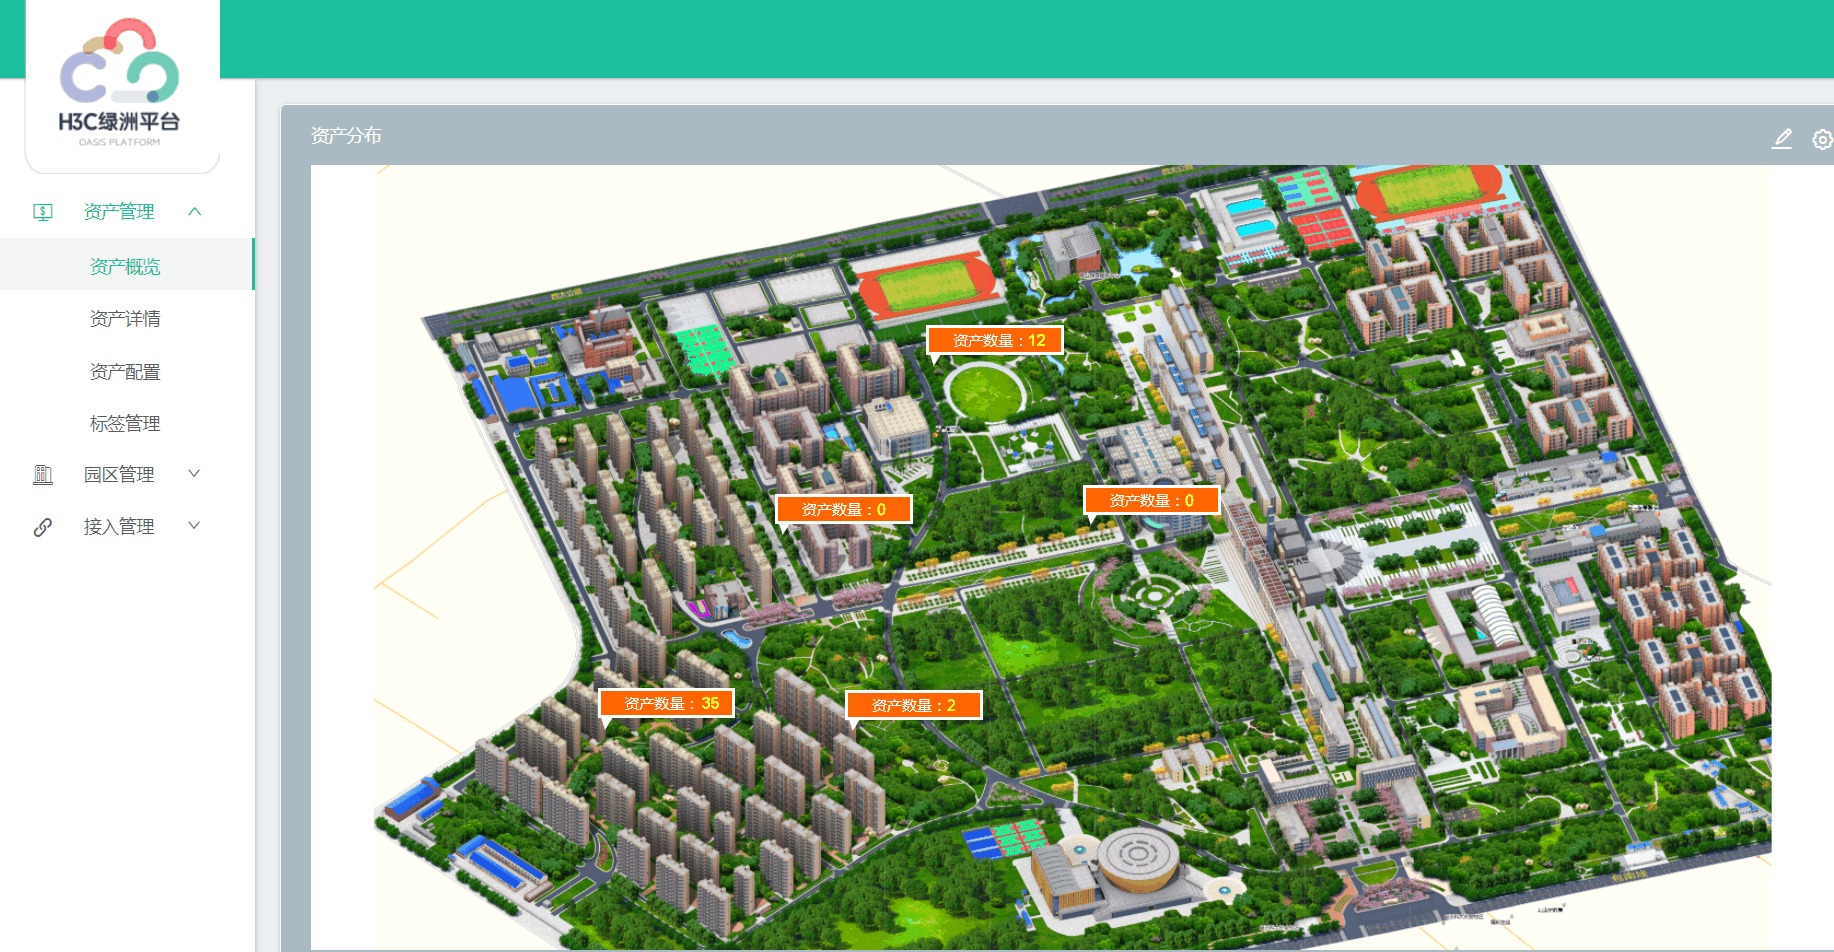Screen dimensions: 1834x952
Task: Expand the 接入管理 menu chevron
Action: pos(195,526)
